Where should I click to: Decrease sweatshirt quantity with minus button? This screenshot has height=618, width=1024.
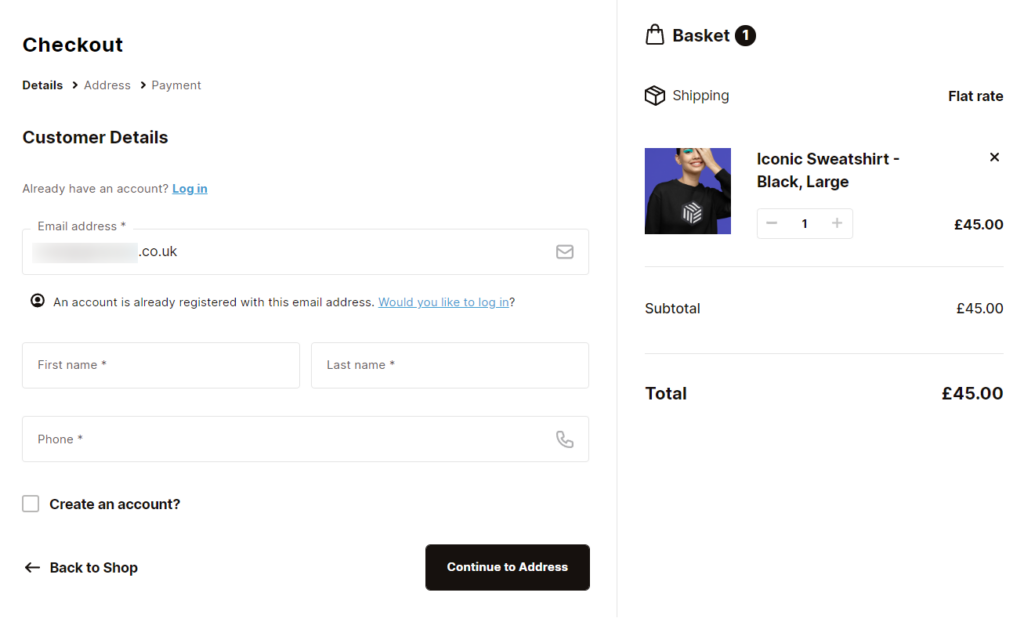click(x=771, y=223)
